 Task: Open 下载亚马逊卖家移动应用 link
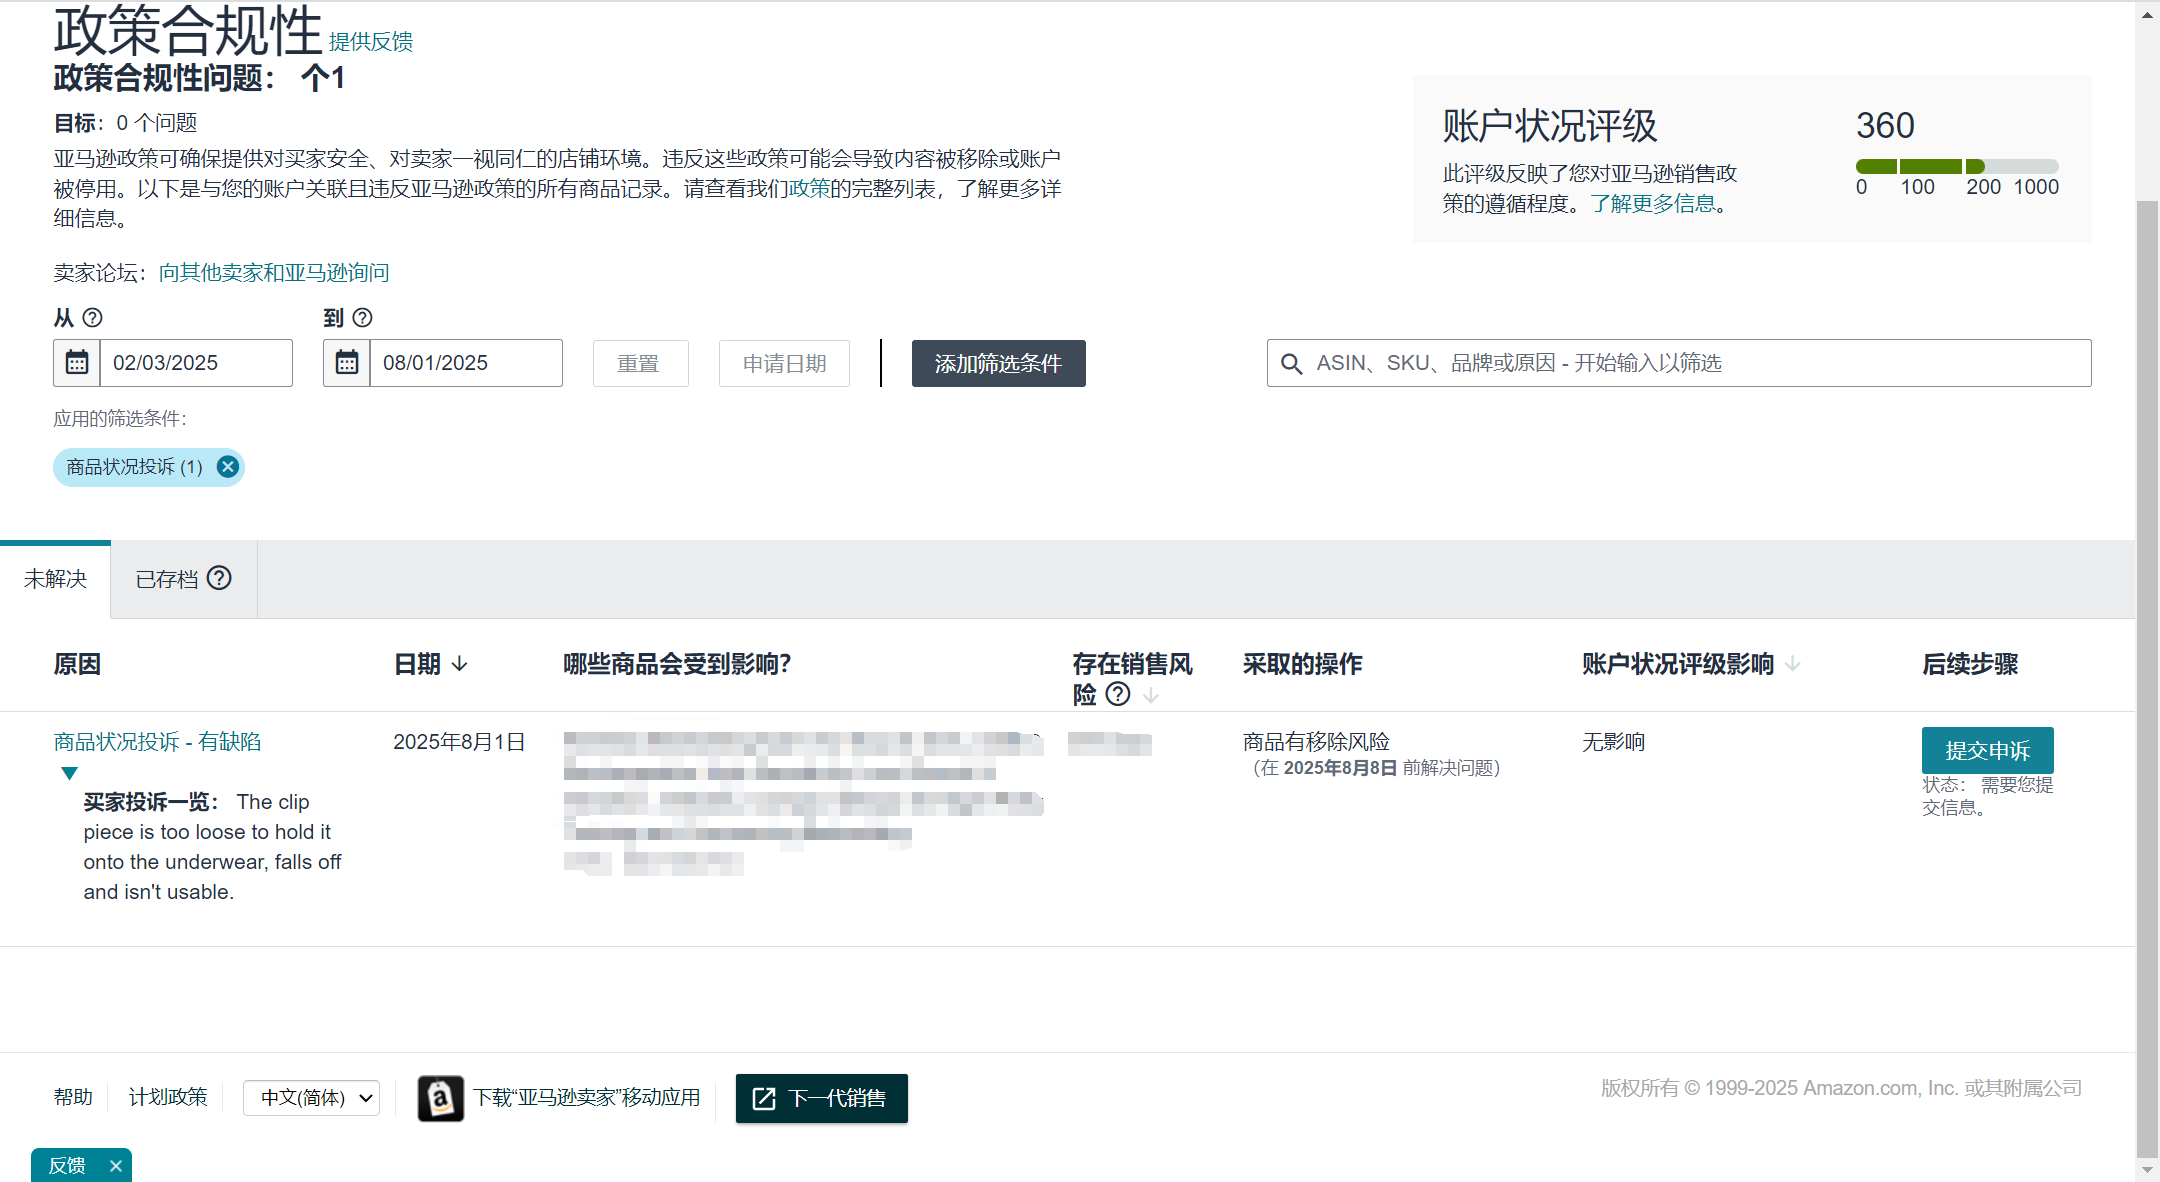coord(586,1098)
